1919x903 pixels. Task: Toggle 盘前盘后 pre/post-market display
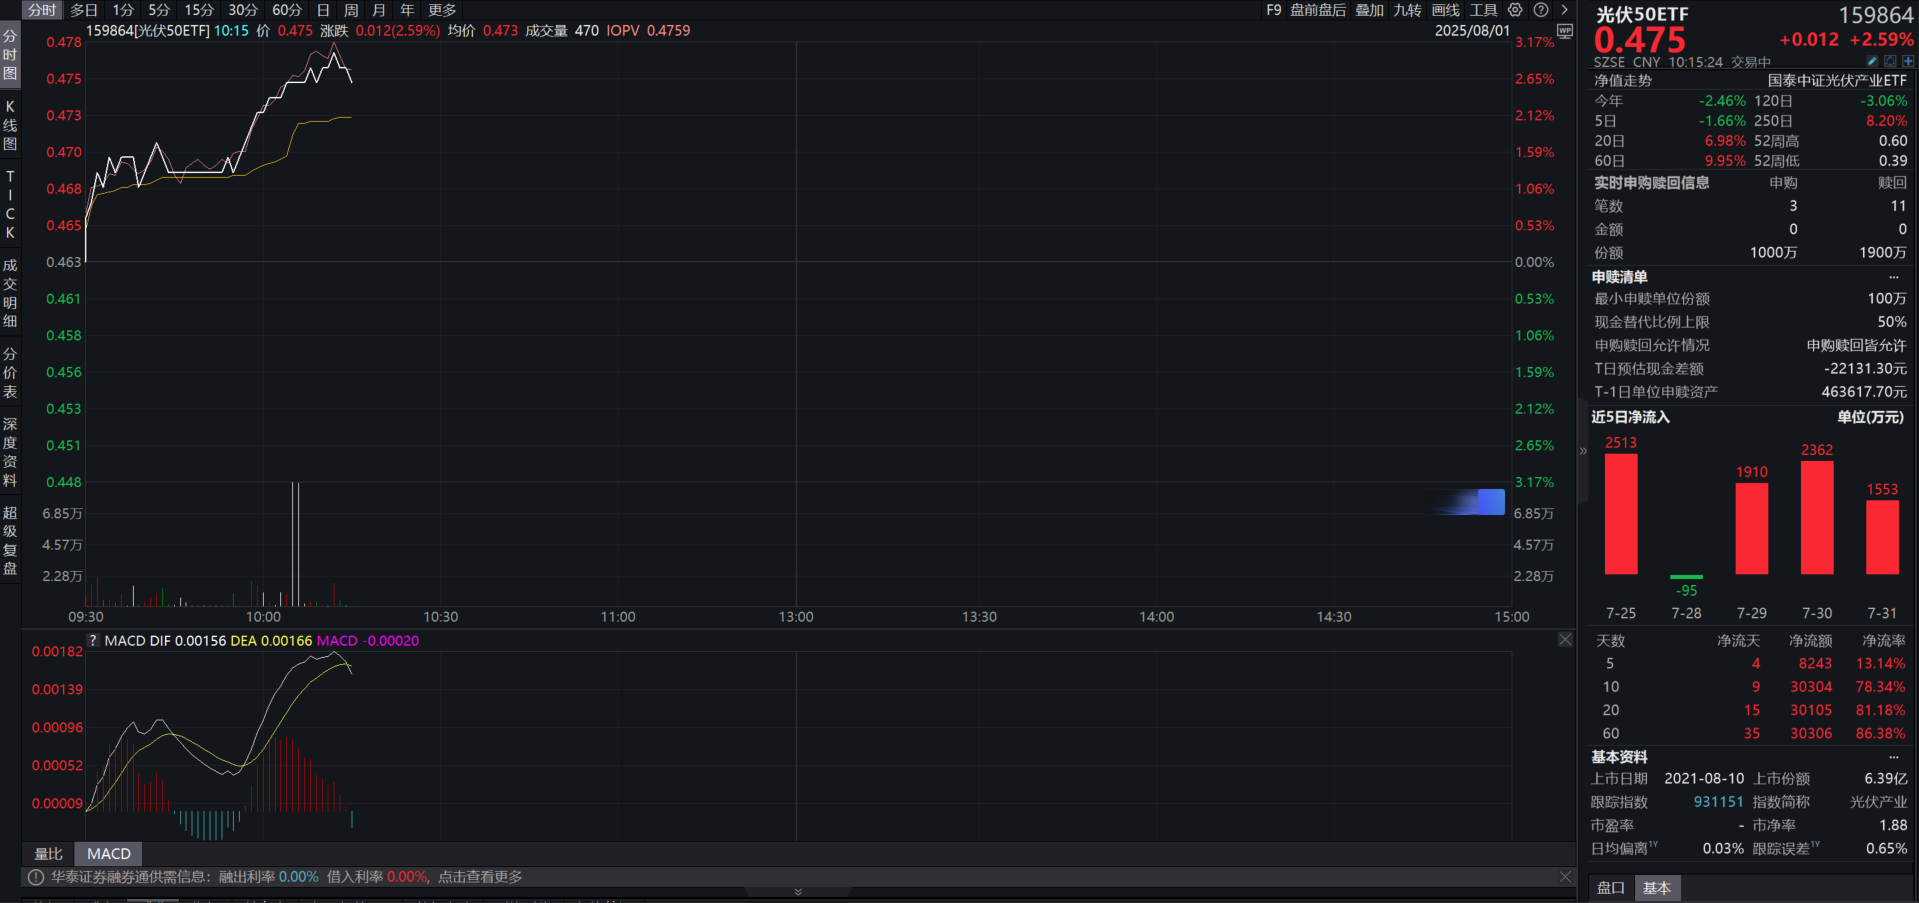point(1318,10)
